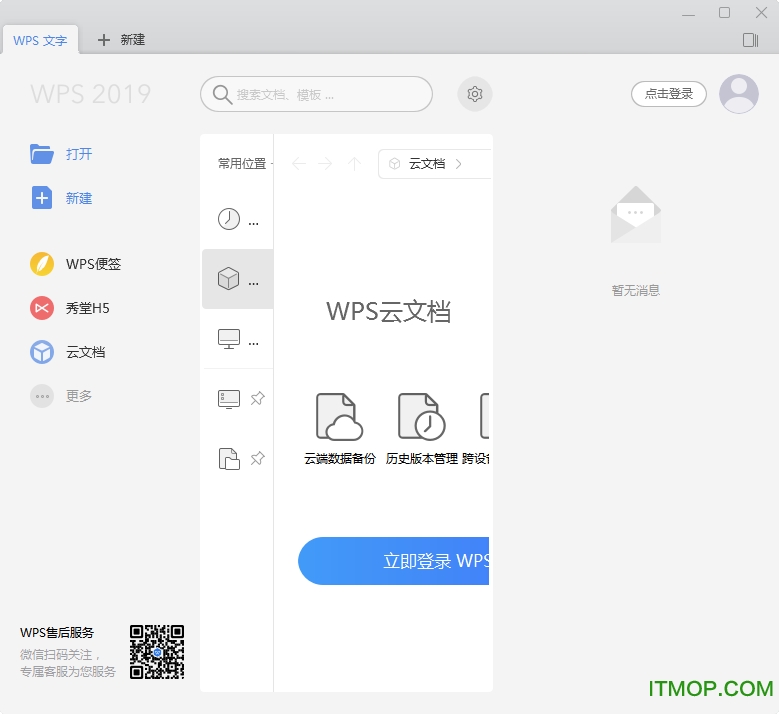Click the WPS便签 label

[93, 264]
